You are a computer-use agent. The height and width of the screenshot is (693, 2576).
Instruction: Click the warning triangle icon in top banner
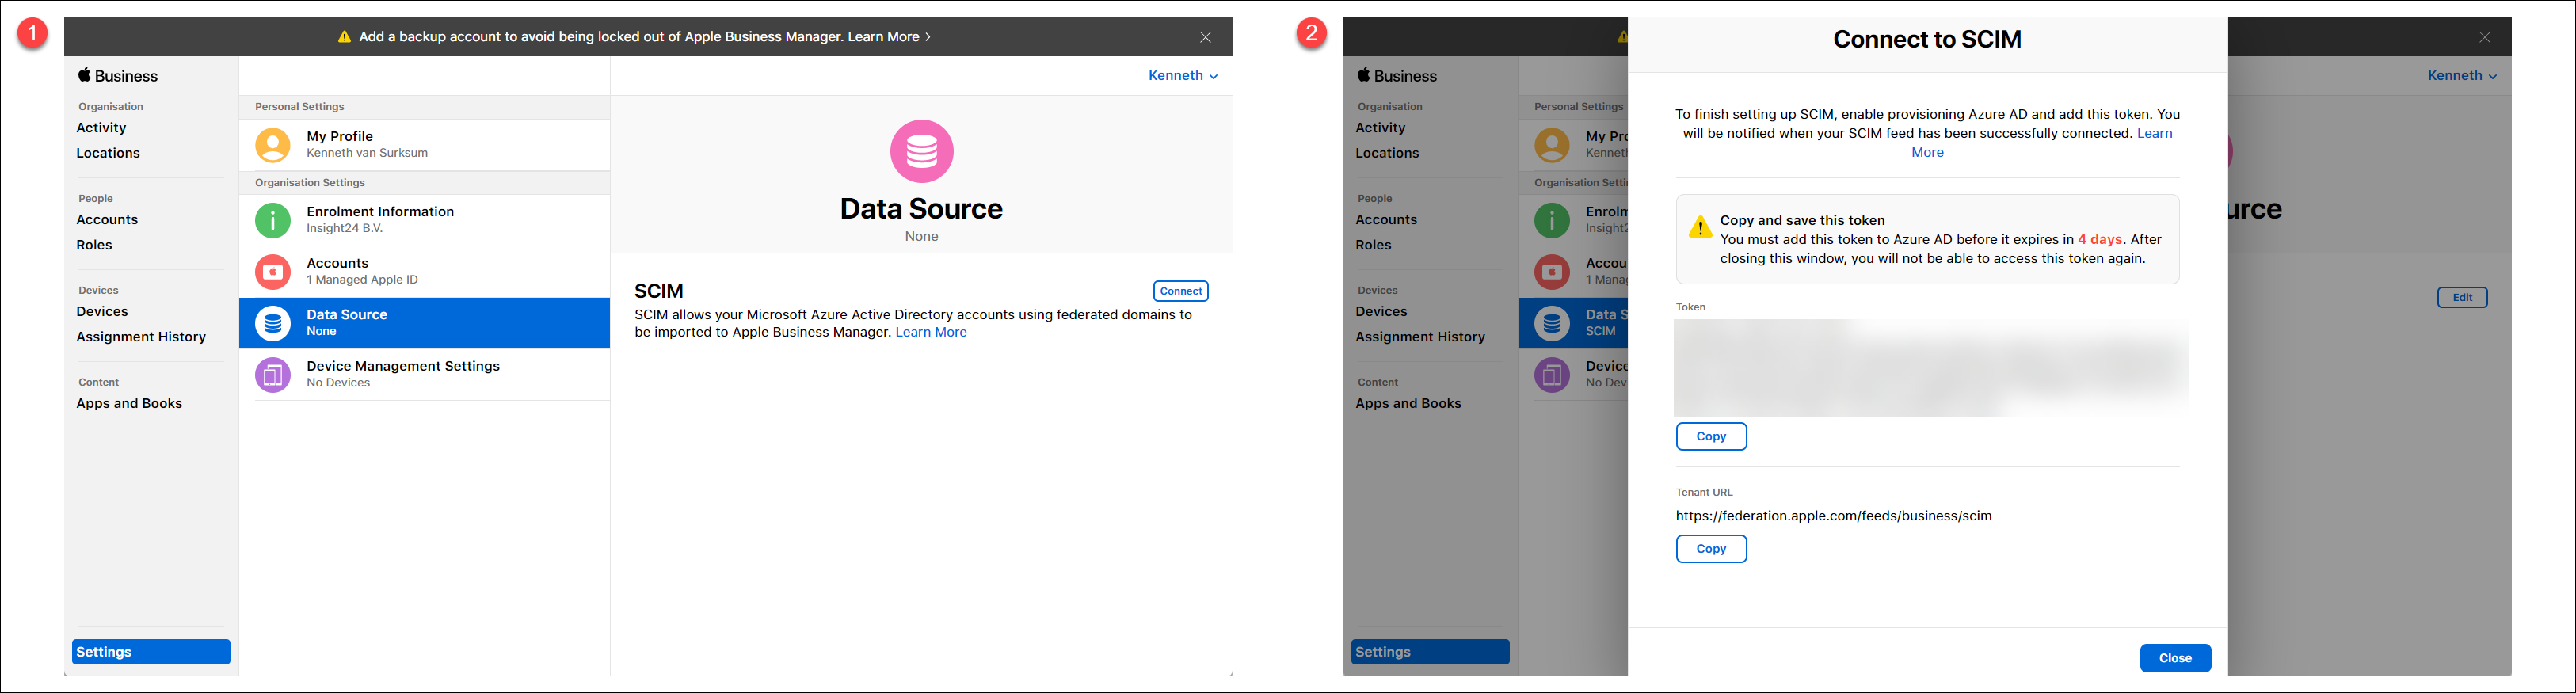click(344, 37)
